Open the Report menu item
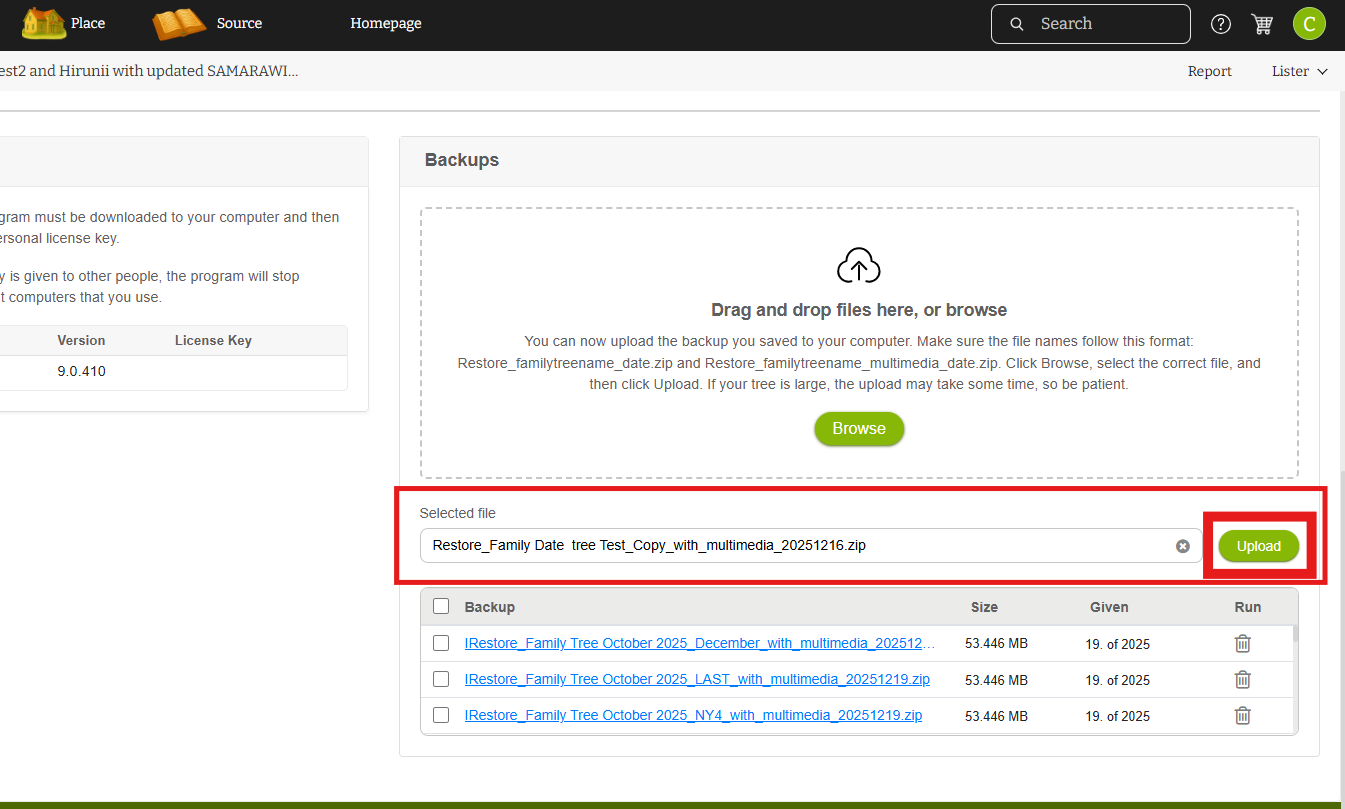This screenshot has height=809, width=1345. click(1209, 71)
